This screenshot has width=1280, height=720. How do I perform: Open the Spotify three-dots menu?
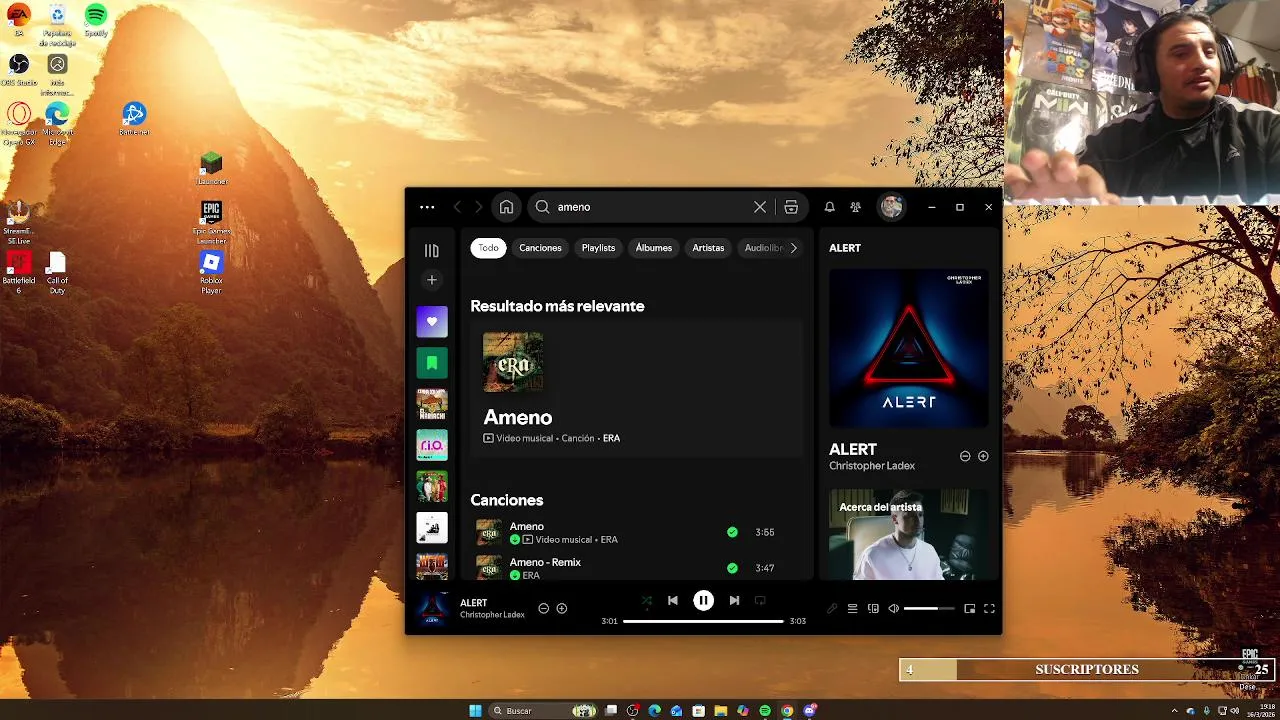[x=427, y=207]
